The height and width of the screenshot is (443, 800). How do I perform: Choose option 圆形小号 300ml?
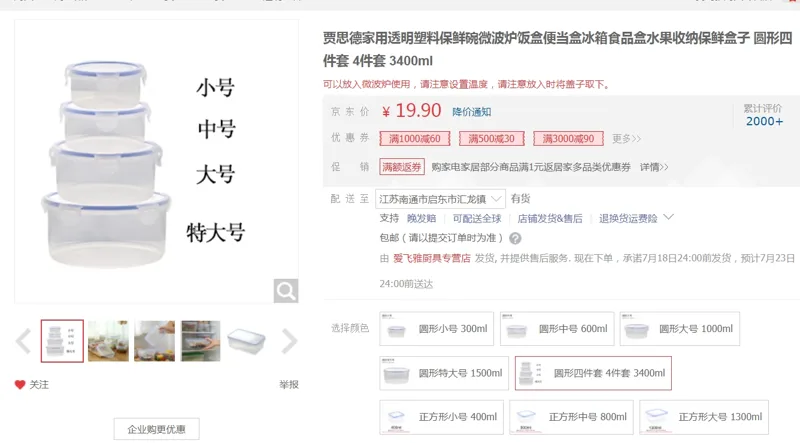437,329
